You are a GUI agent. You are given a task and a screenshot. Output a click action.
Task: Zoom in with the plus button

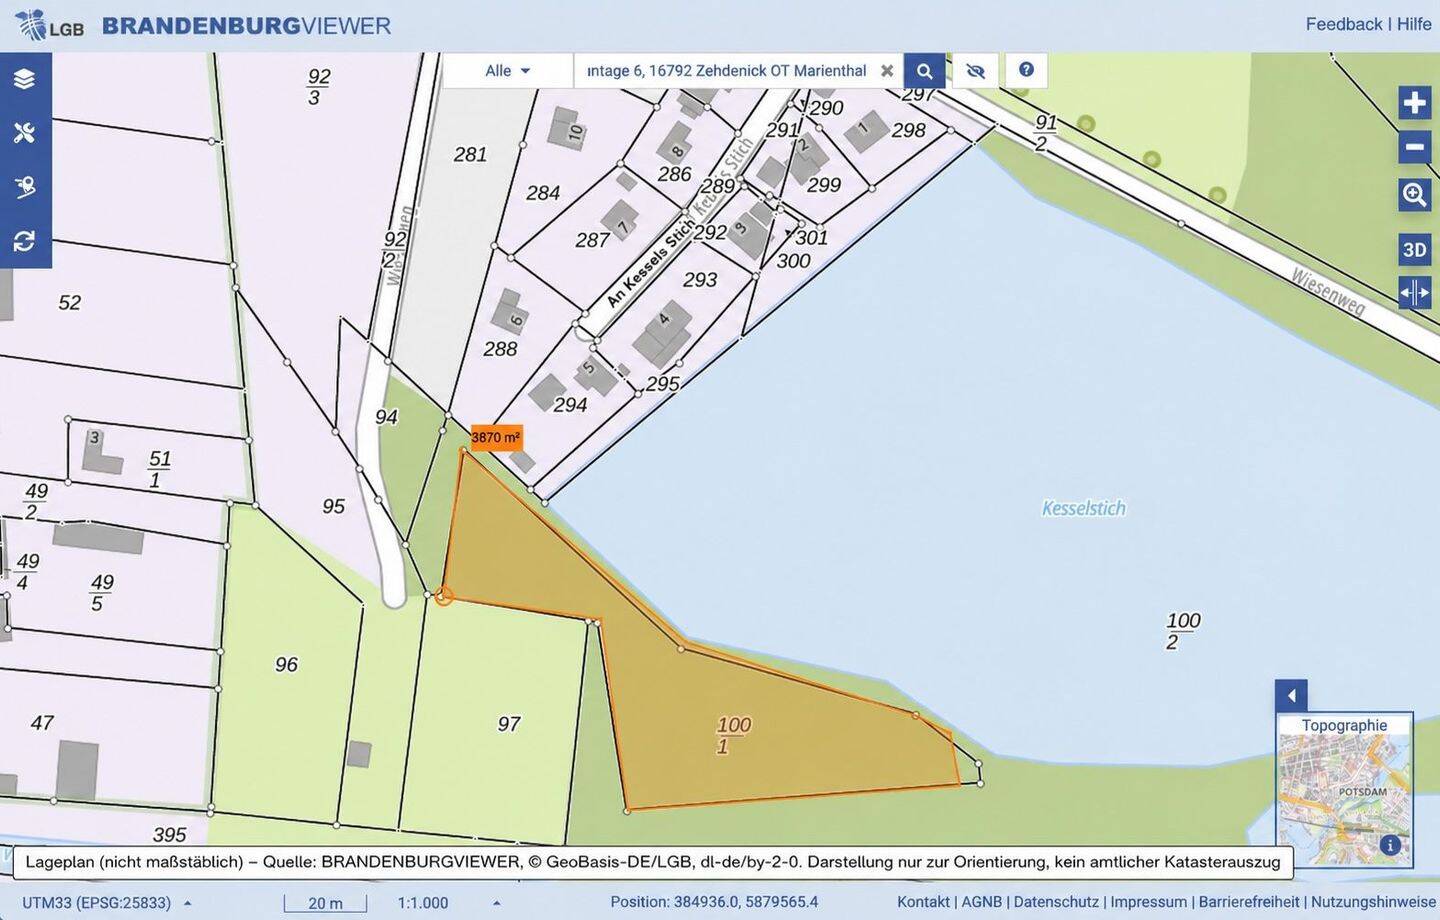point(1415,102)
